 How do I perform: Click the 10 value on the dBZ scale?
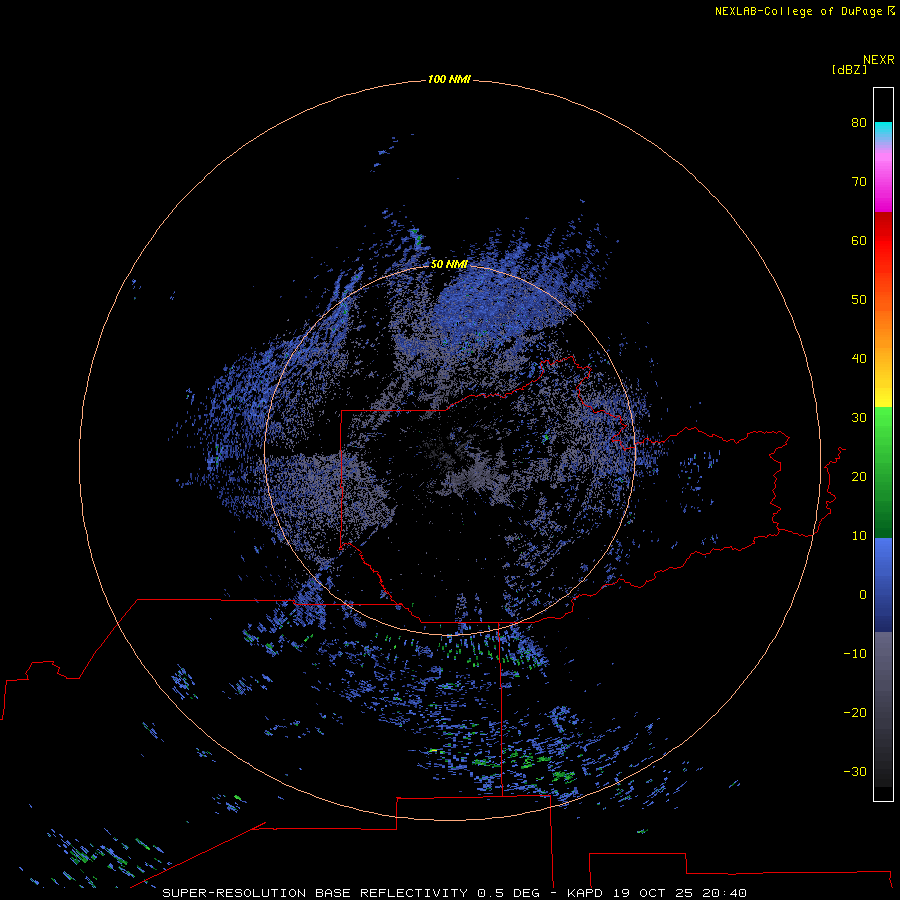(859, 536)
